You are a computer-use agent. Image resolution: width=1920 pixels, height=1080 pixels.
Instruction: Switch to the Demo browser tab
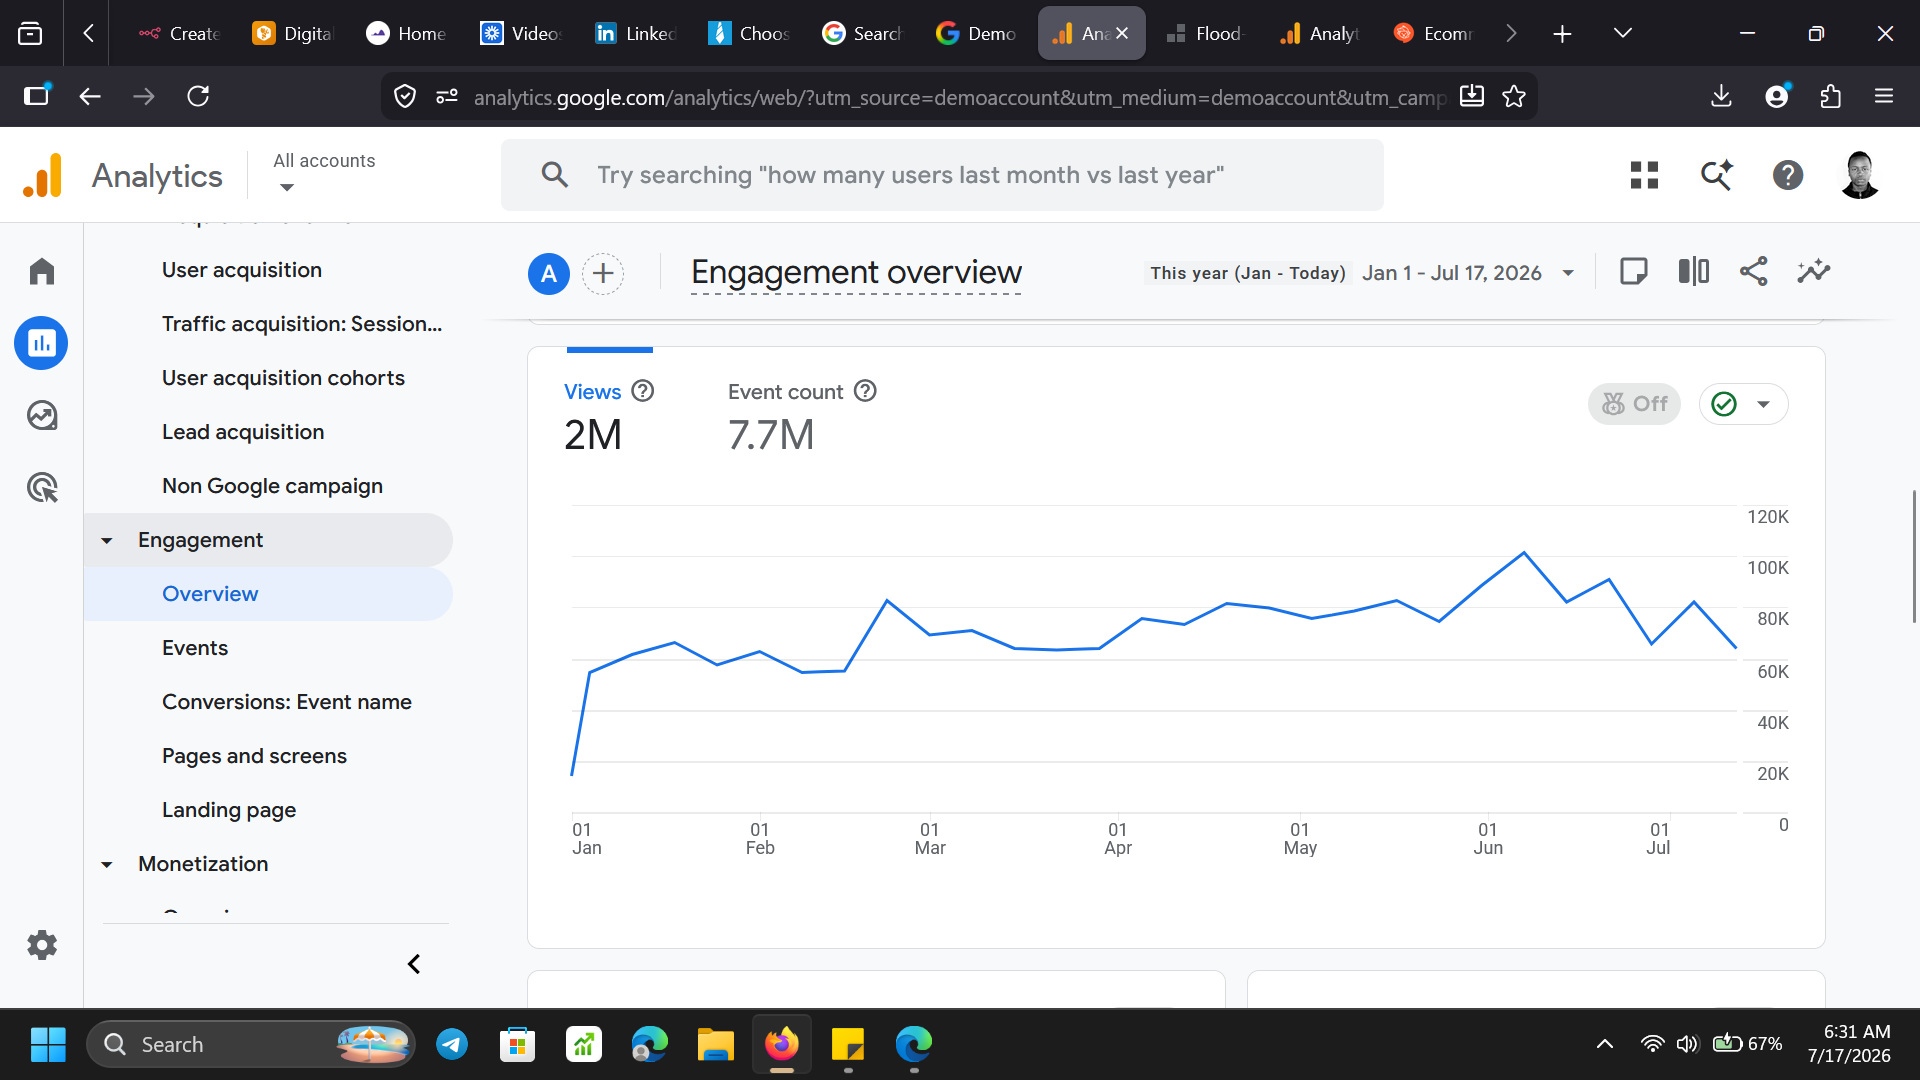coord(977,33)
